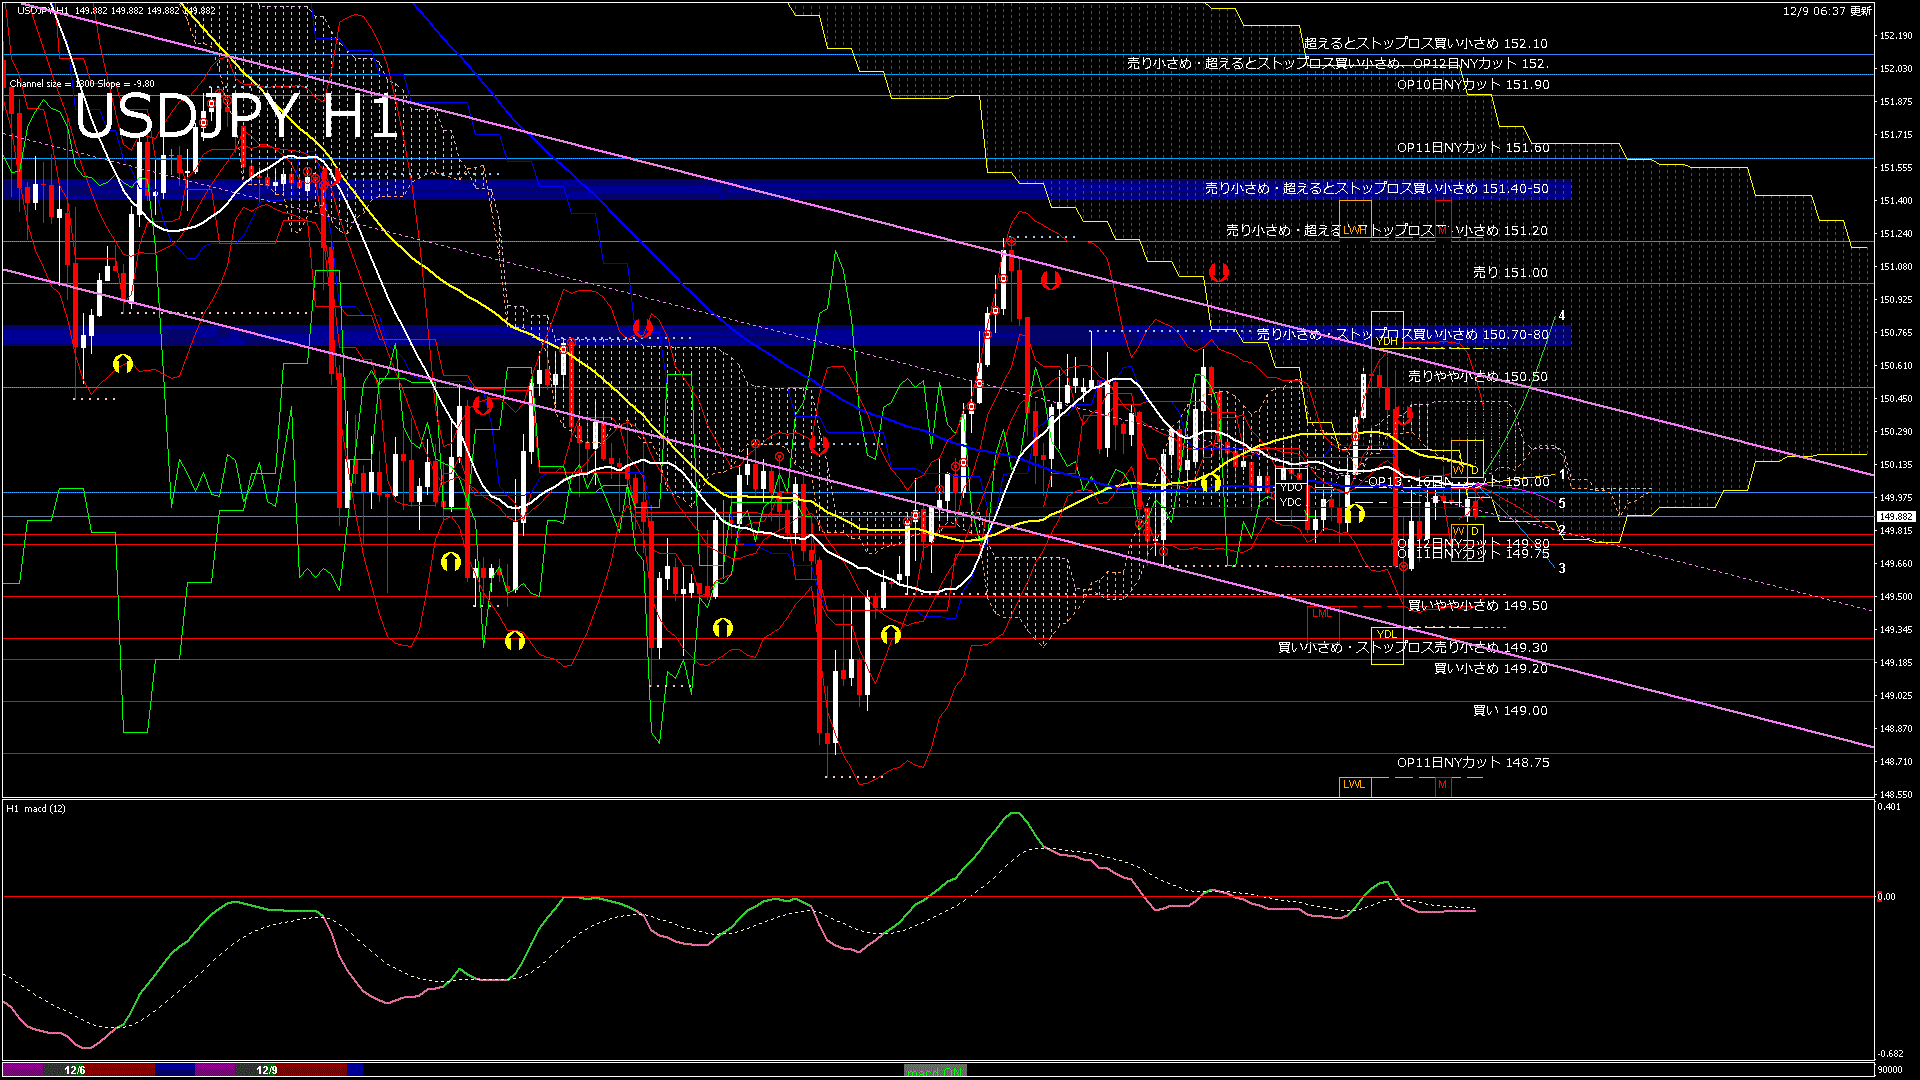Select the order label ending 149.30
The image size is (1920, 1080).
tap(1413, 648)
